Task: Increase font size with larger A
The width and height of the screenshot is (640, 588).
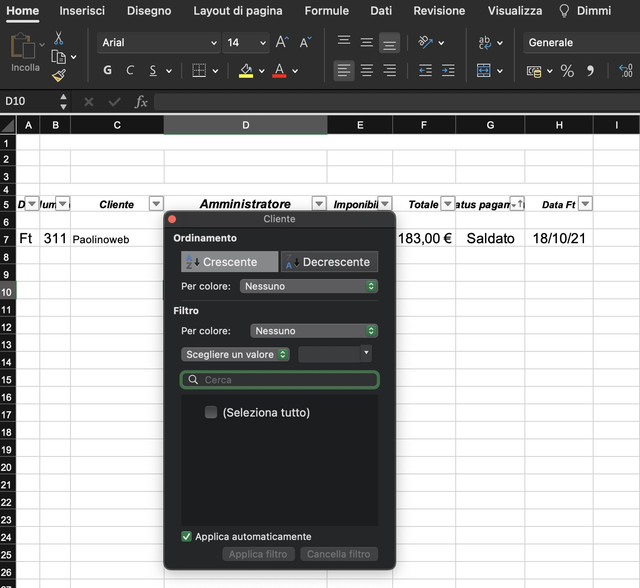Action: point(282,42)
